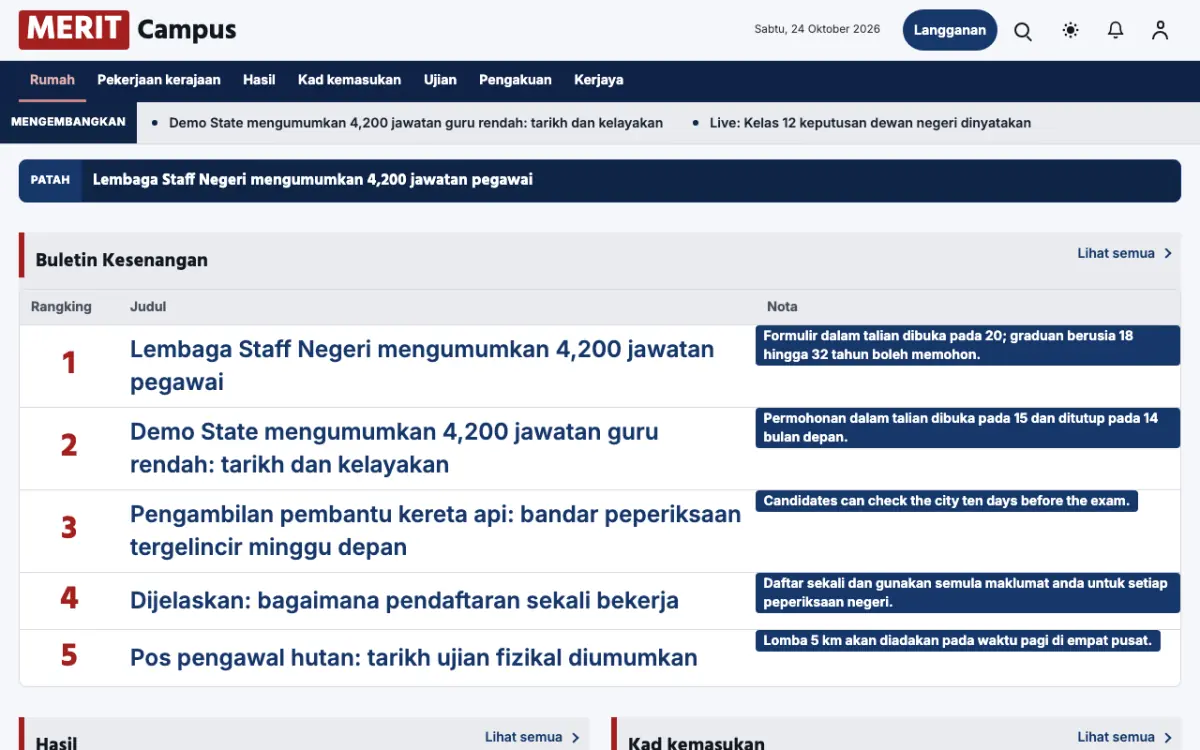Screen dimensions: 1200x750
Task: Open Kad kemasukan navigation item
Action: coord(349,80)
